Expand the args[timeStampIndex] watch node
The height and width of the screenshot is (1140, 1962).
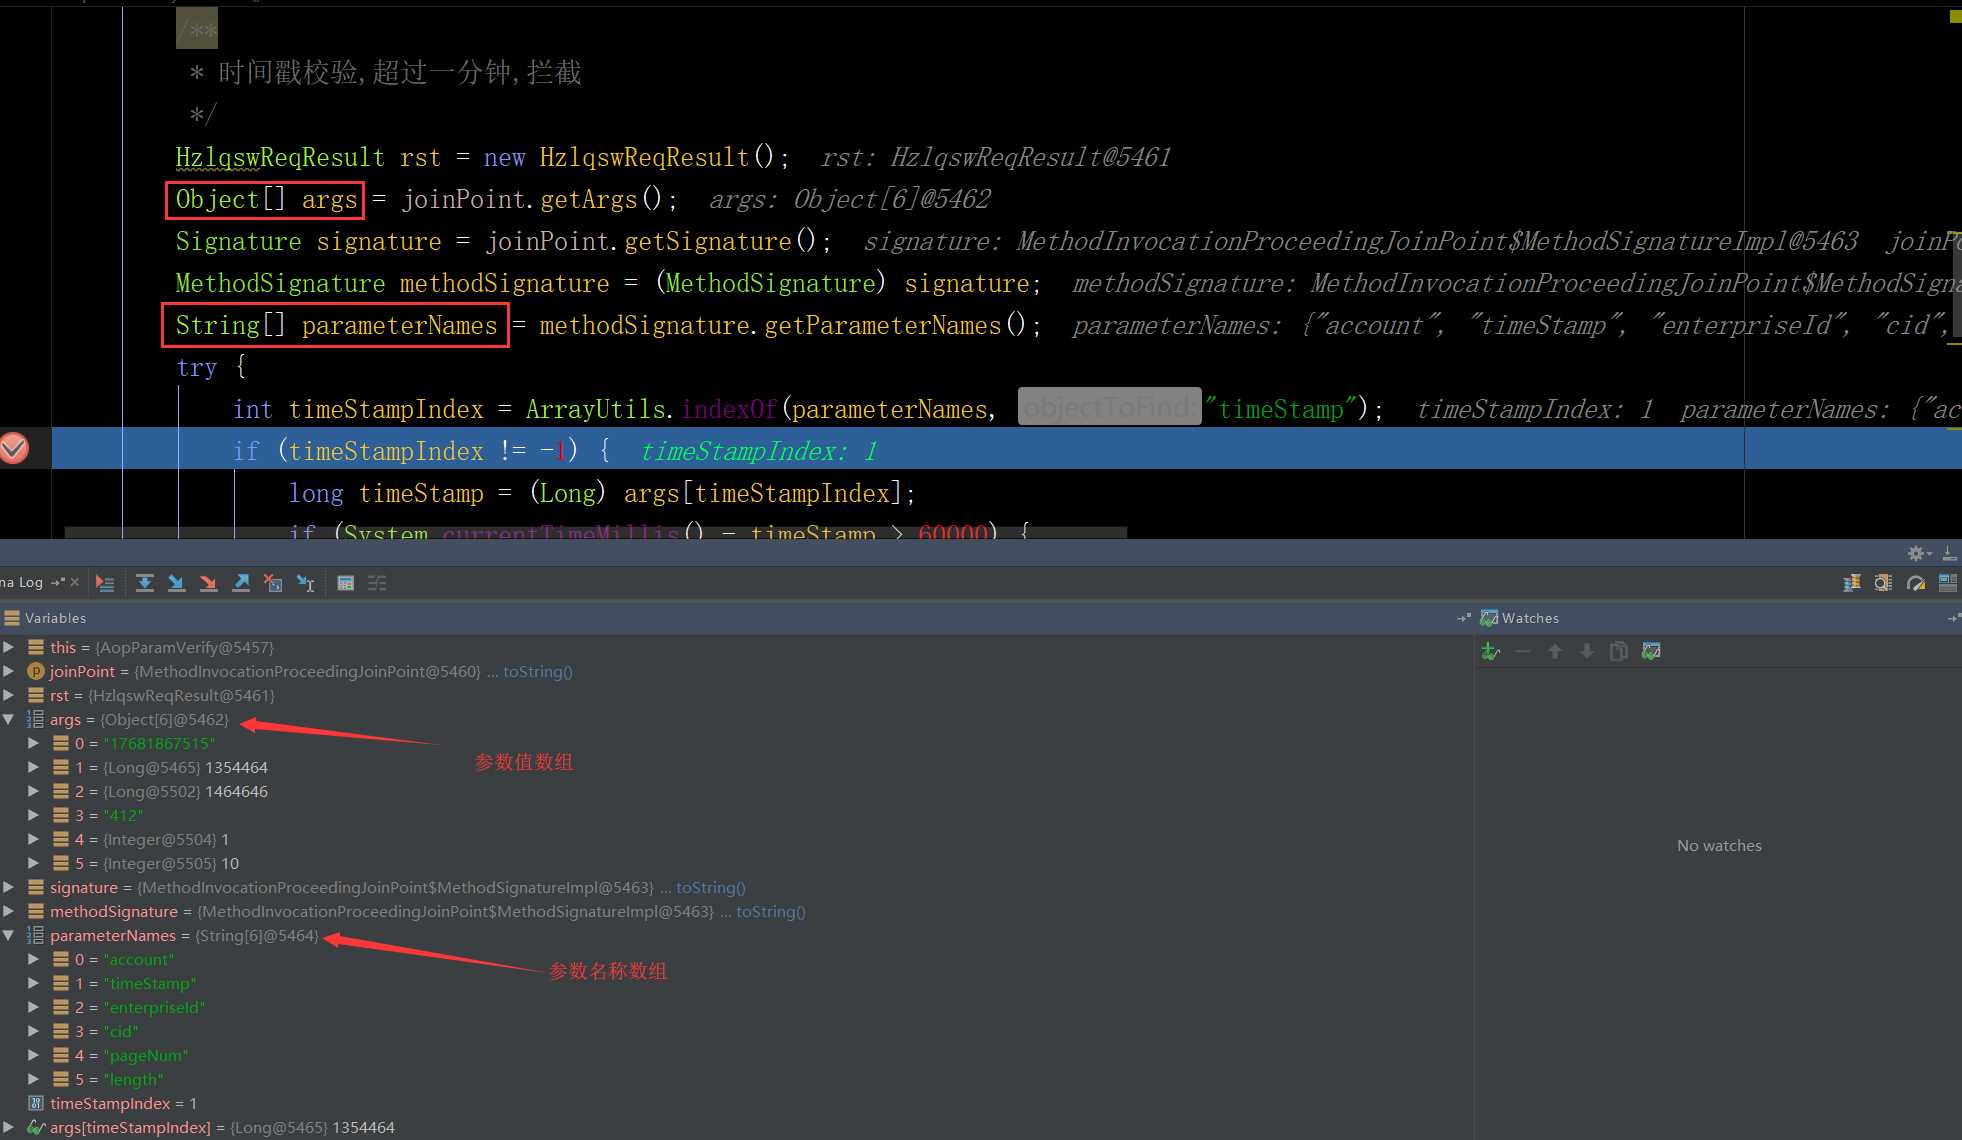point(9,1127)
